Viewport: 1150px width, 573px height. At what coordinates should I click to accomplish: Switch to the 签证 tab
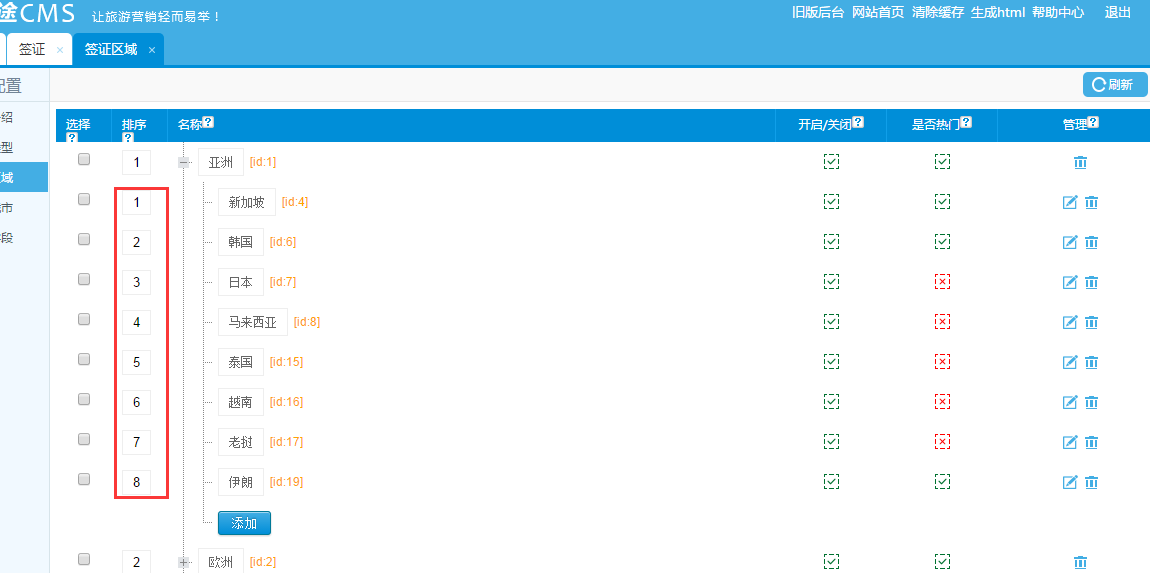tap(32, 49)
